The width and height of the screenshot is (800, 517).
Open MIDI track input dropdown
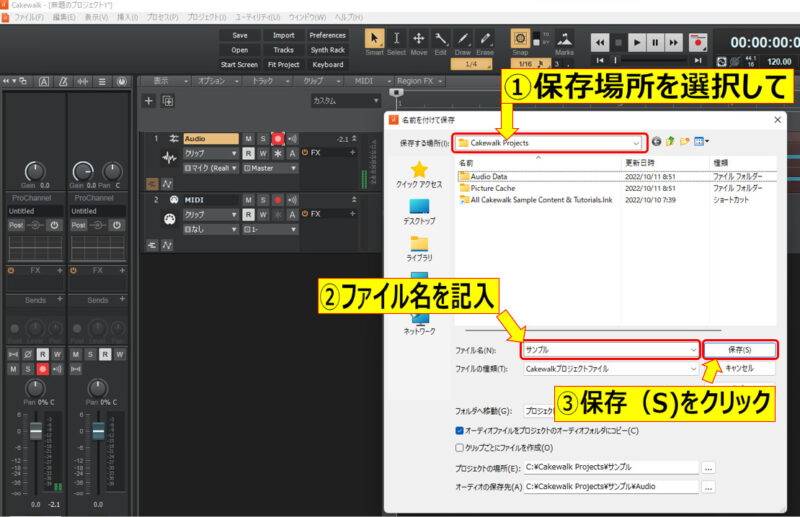tap(210, 230)
